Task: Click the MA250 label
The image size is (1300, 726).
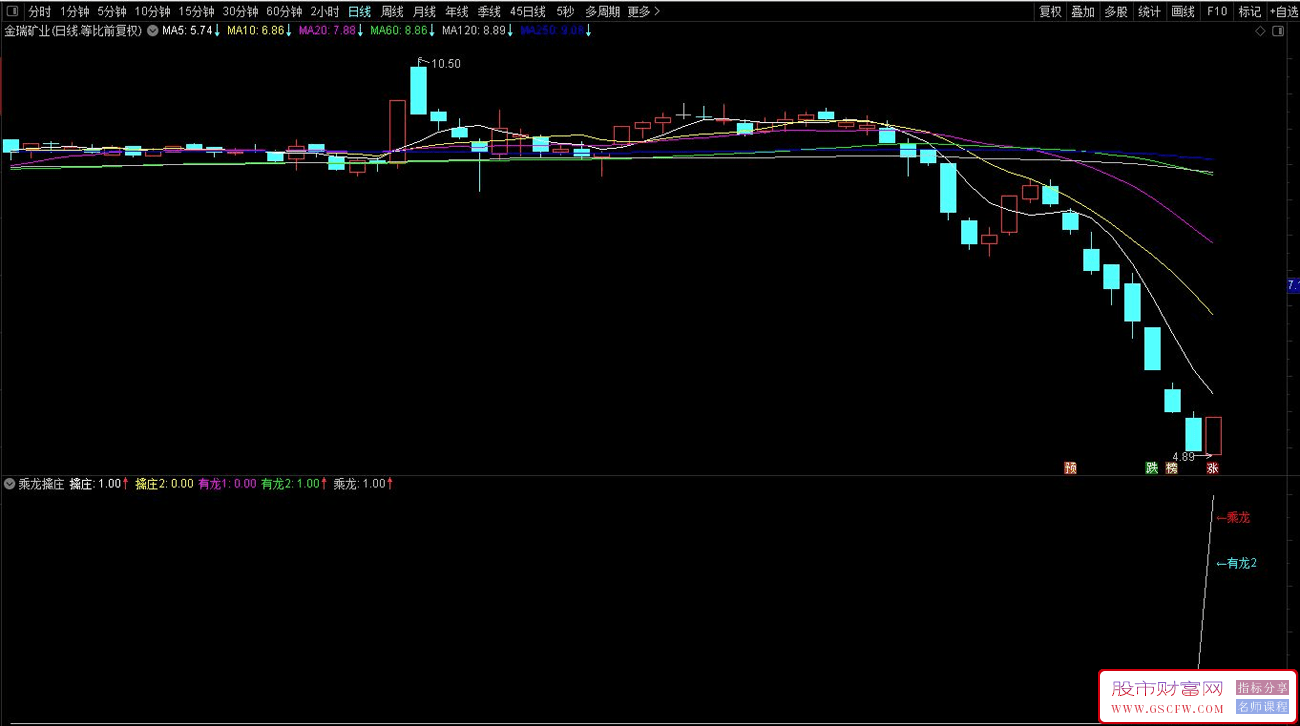Action: point(552,31)
